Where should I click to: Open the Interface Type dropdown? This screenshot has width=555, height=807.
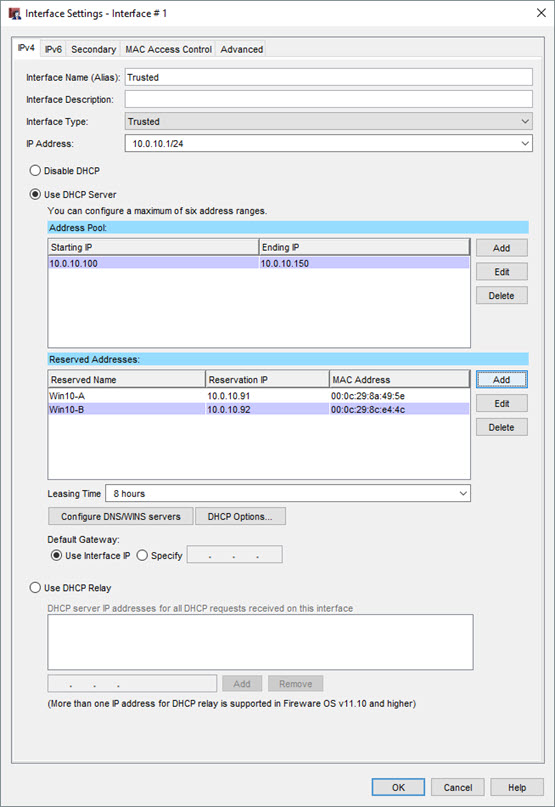[x=328, y=121]
